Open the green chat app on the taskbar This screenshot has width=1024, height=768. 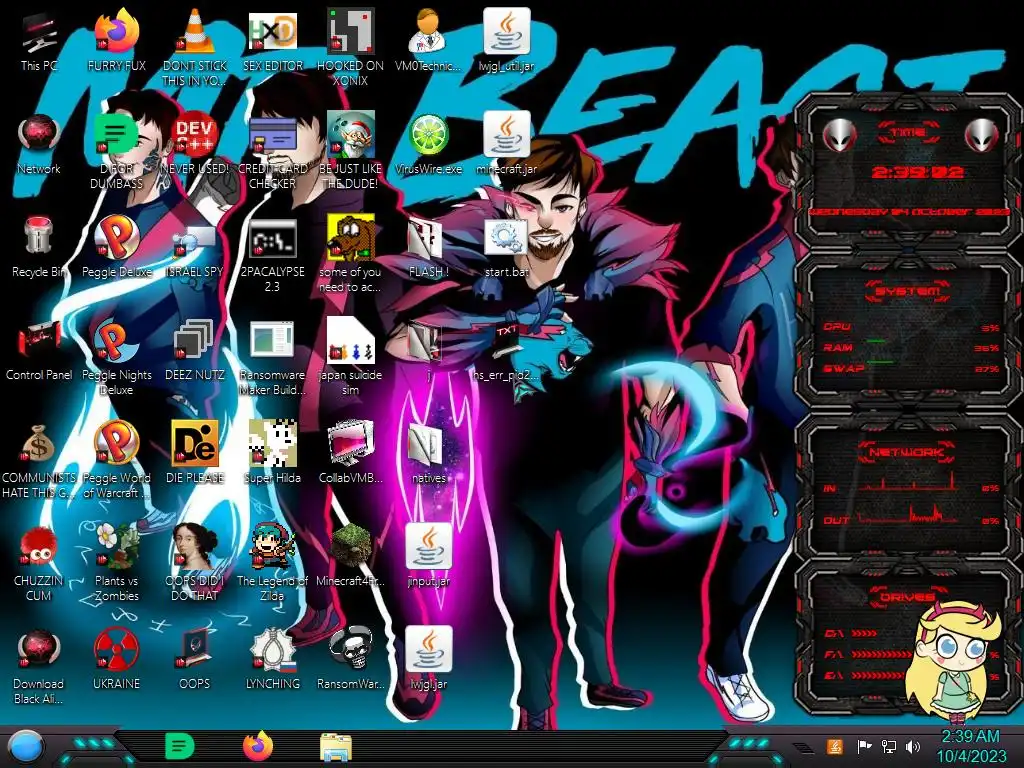pos(180,746)
